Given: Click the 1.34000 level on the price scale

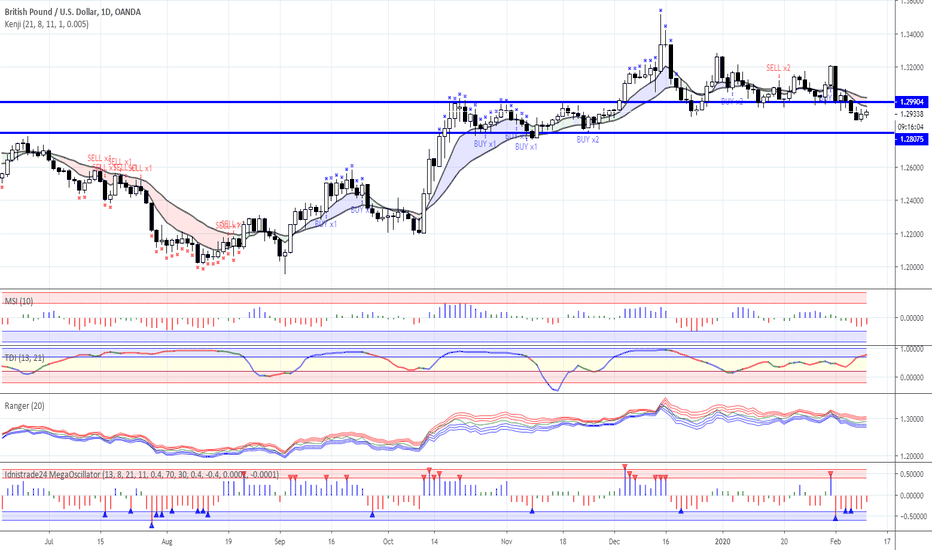Looking at the screenshot, I should [x=912, y=34].
